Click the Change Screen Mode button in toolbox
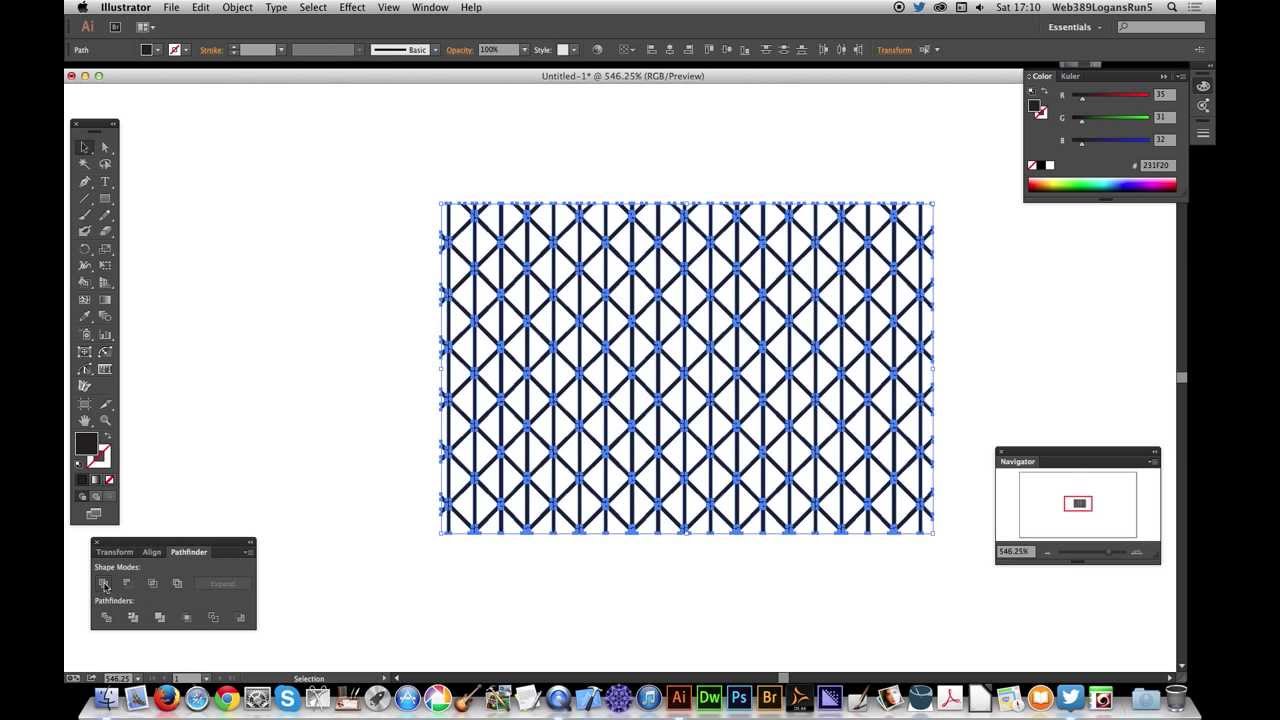The height and width of the screenshot is (720, 1280). tap(94, 514)
